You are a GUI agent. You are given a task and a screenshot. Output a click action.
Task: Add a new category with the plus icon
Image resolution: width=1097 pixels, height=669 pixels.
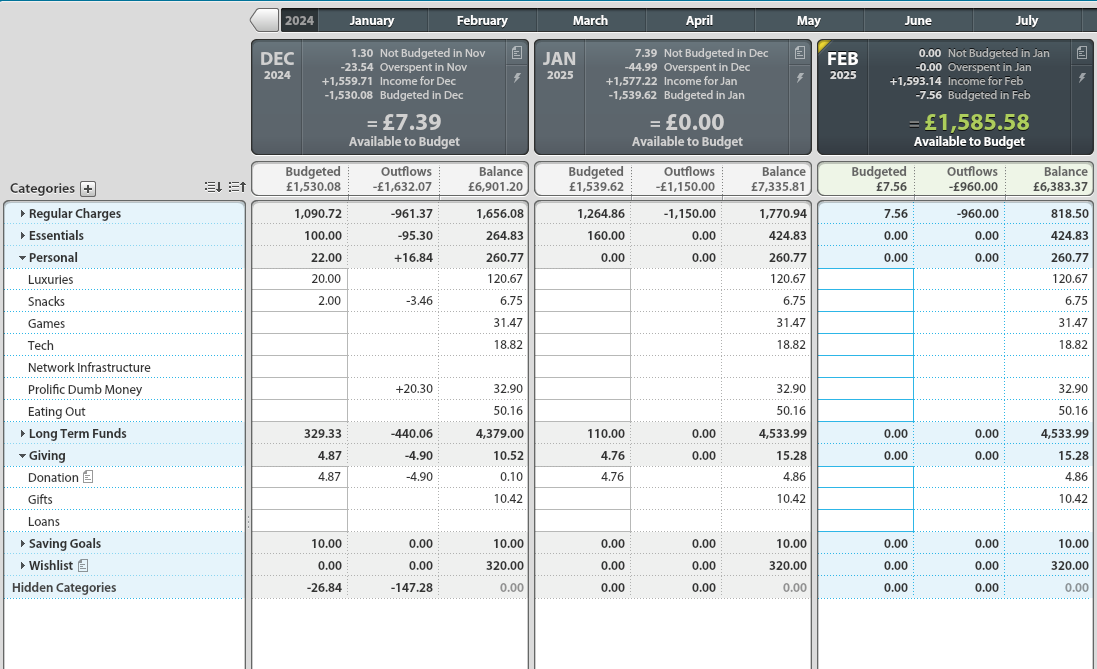(87, 188)
